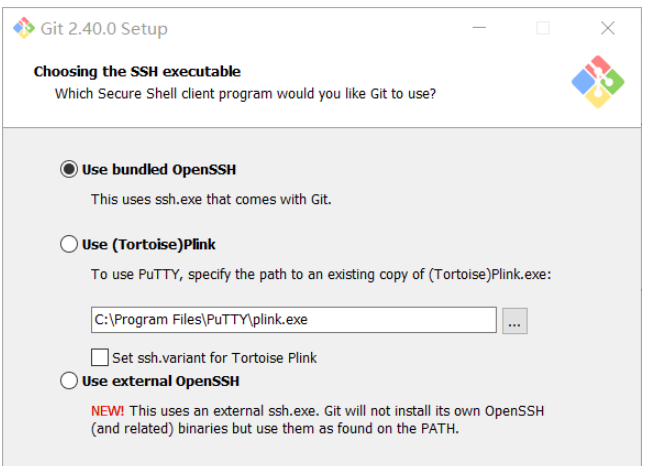Close the Git Setup window
647x466 pixels.
(x=607, y=28)
